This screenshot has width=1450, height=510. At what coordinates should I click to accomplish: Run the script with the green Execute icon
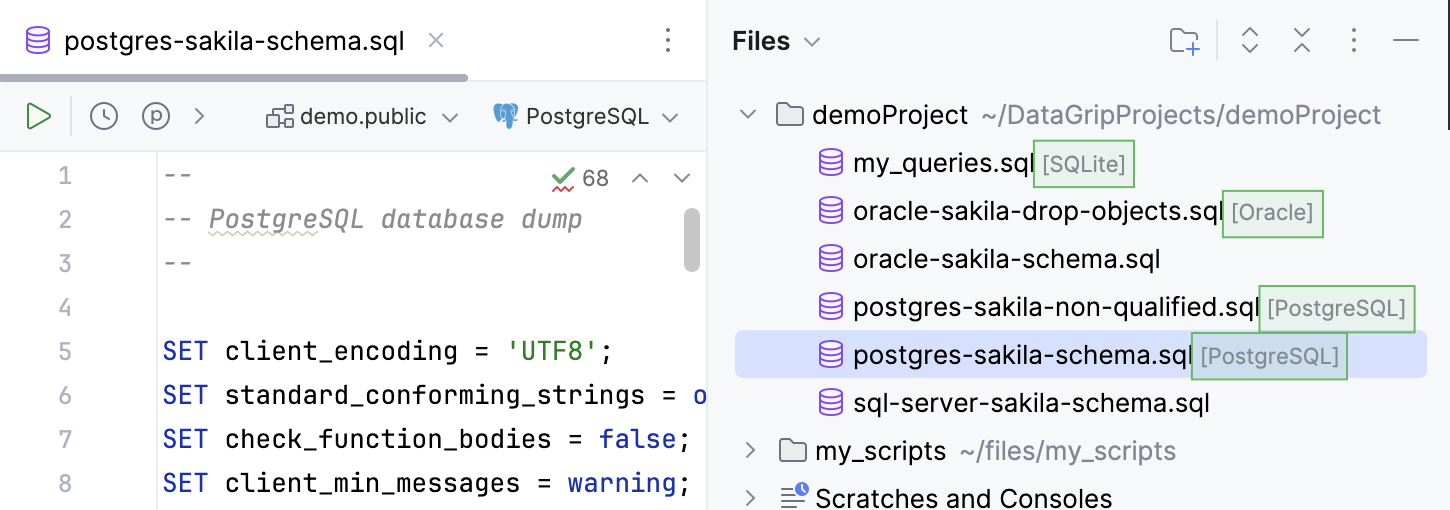pyautogui.click(x=38, y=116)
